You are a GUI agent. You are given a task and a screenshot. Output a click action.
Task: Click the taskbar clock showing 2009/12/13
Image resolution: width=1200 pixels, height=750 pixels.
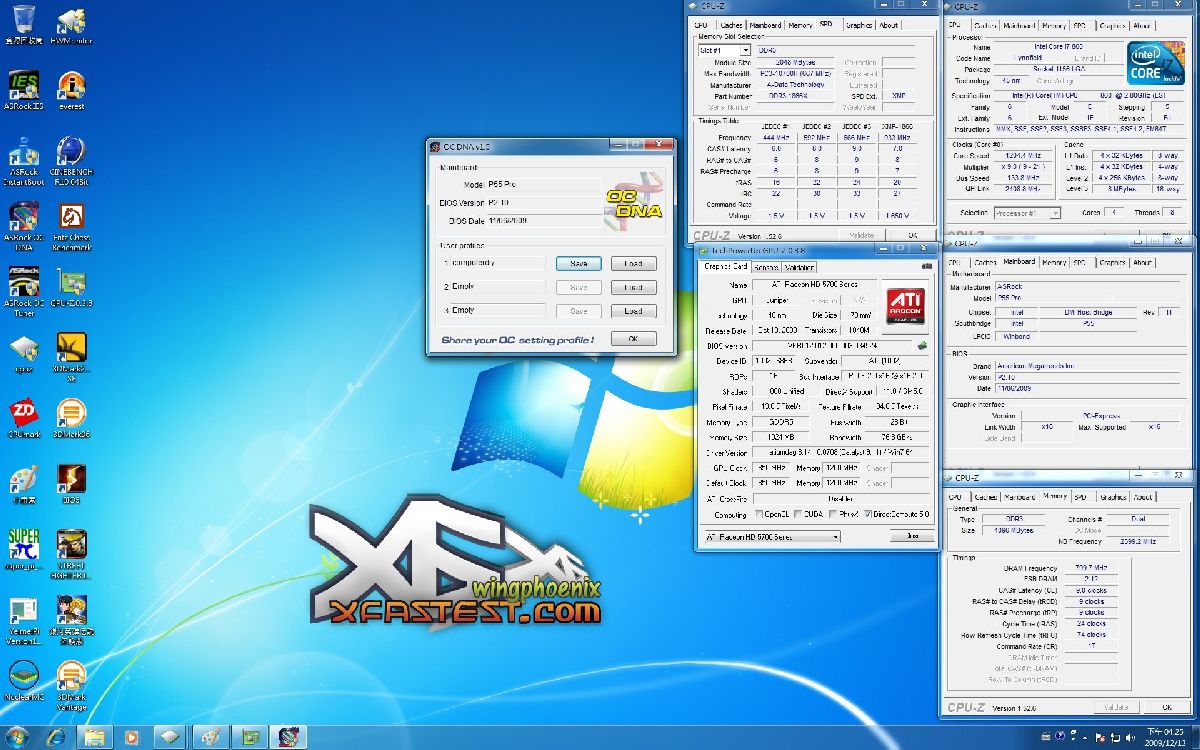coord(1164,737)
